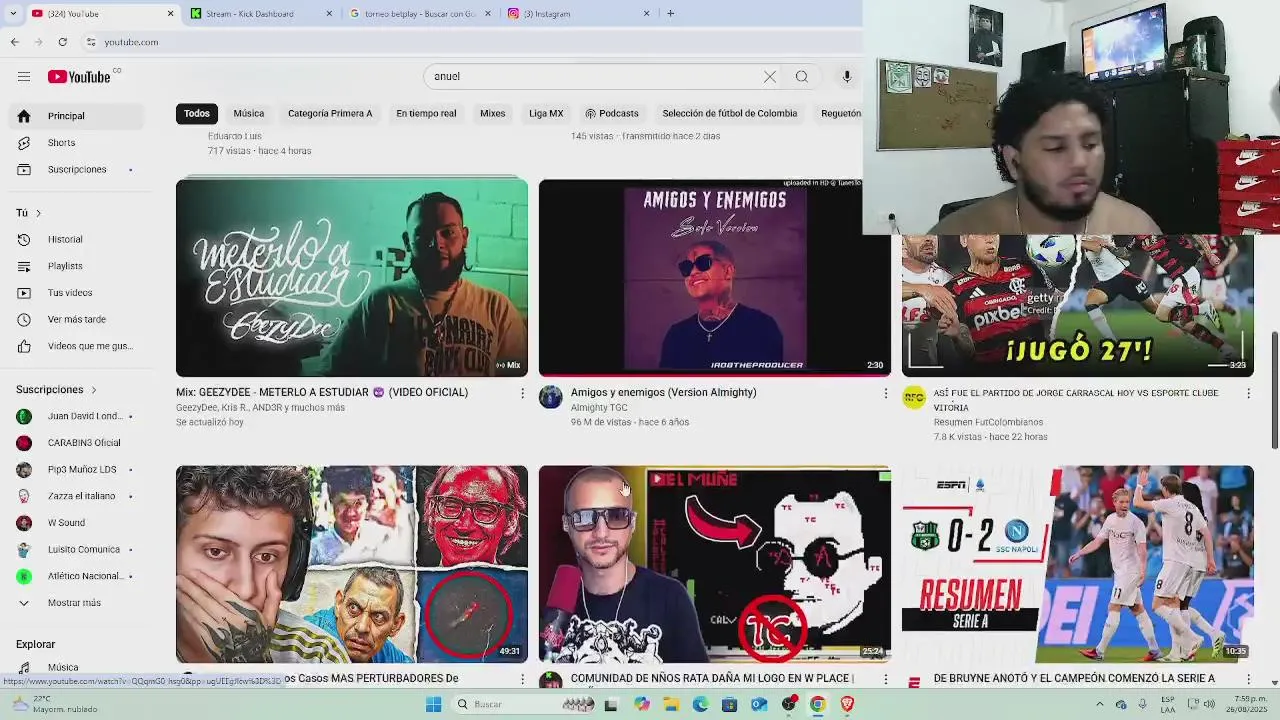Open Brave browser from the taskbar
Viewport: 1280px width, 720px height.
pos(848,704)
